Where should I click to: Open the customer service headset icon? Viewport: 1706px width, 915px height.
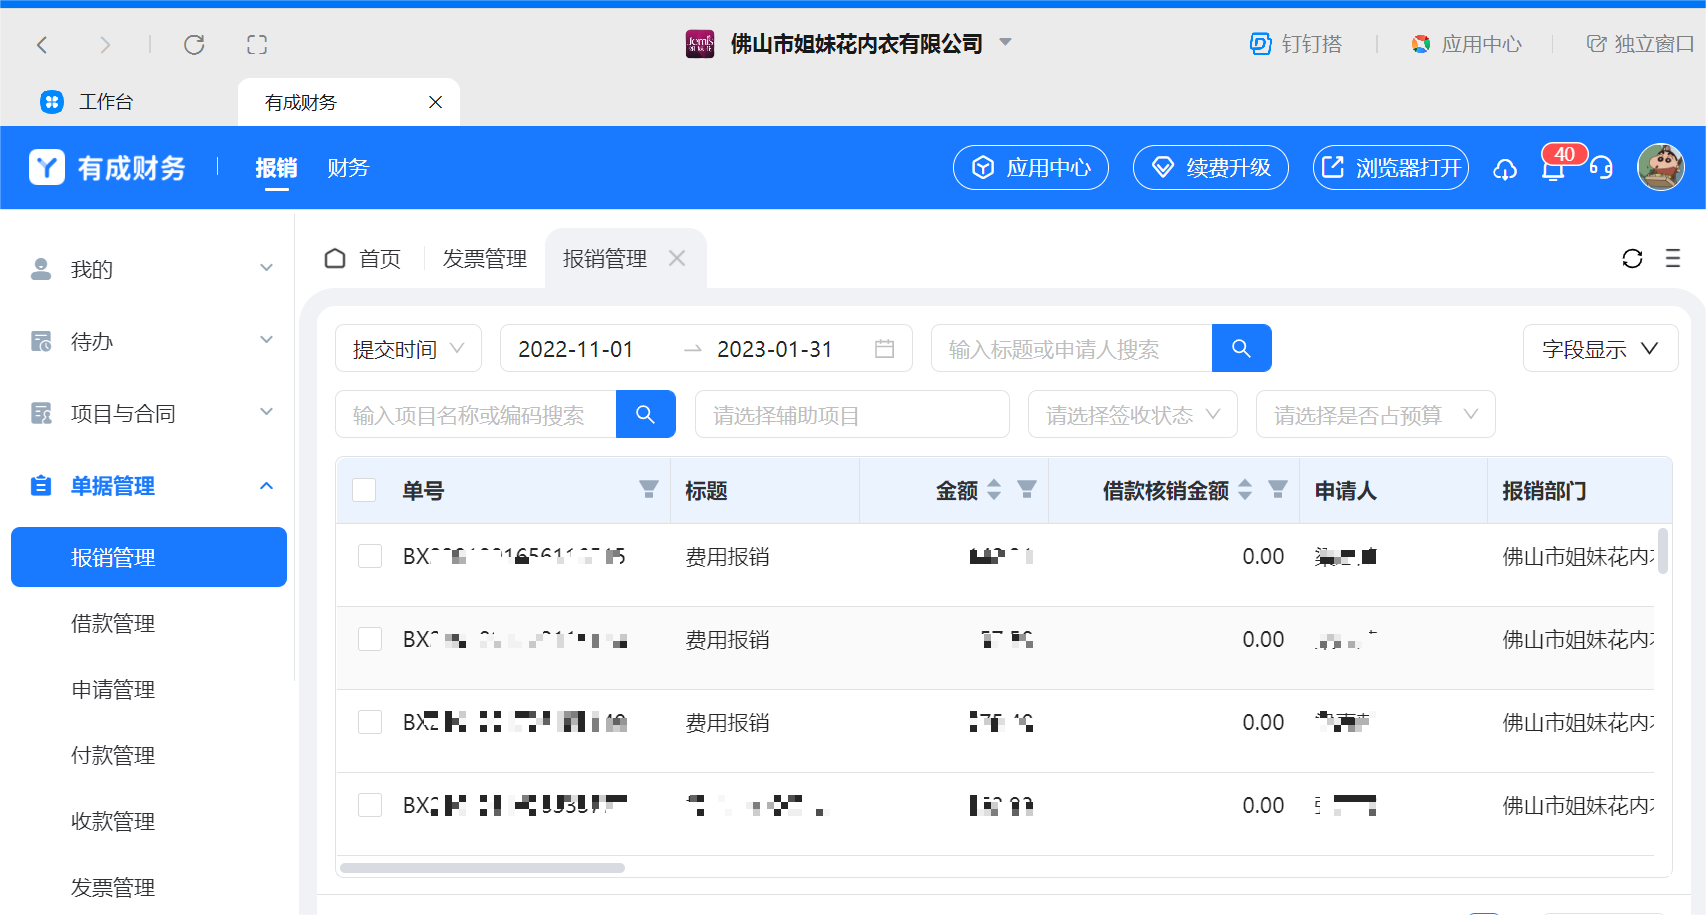[x=1601, y=168]
